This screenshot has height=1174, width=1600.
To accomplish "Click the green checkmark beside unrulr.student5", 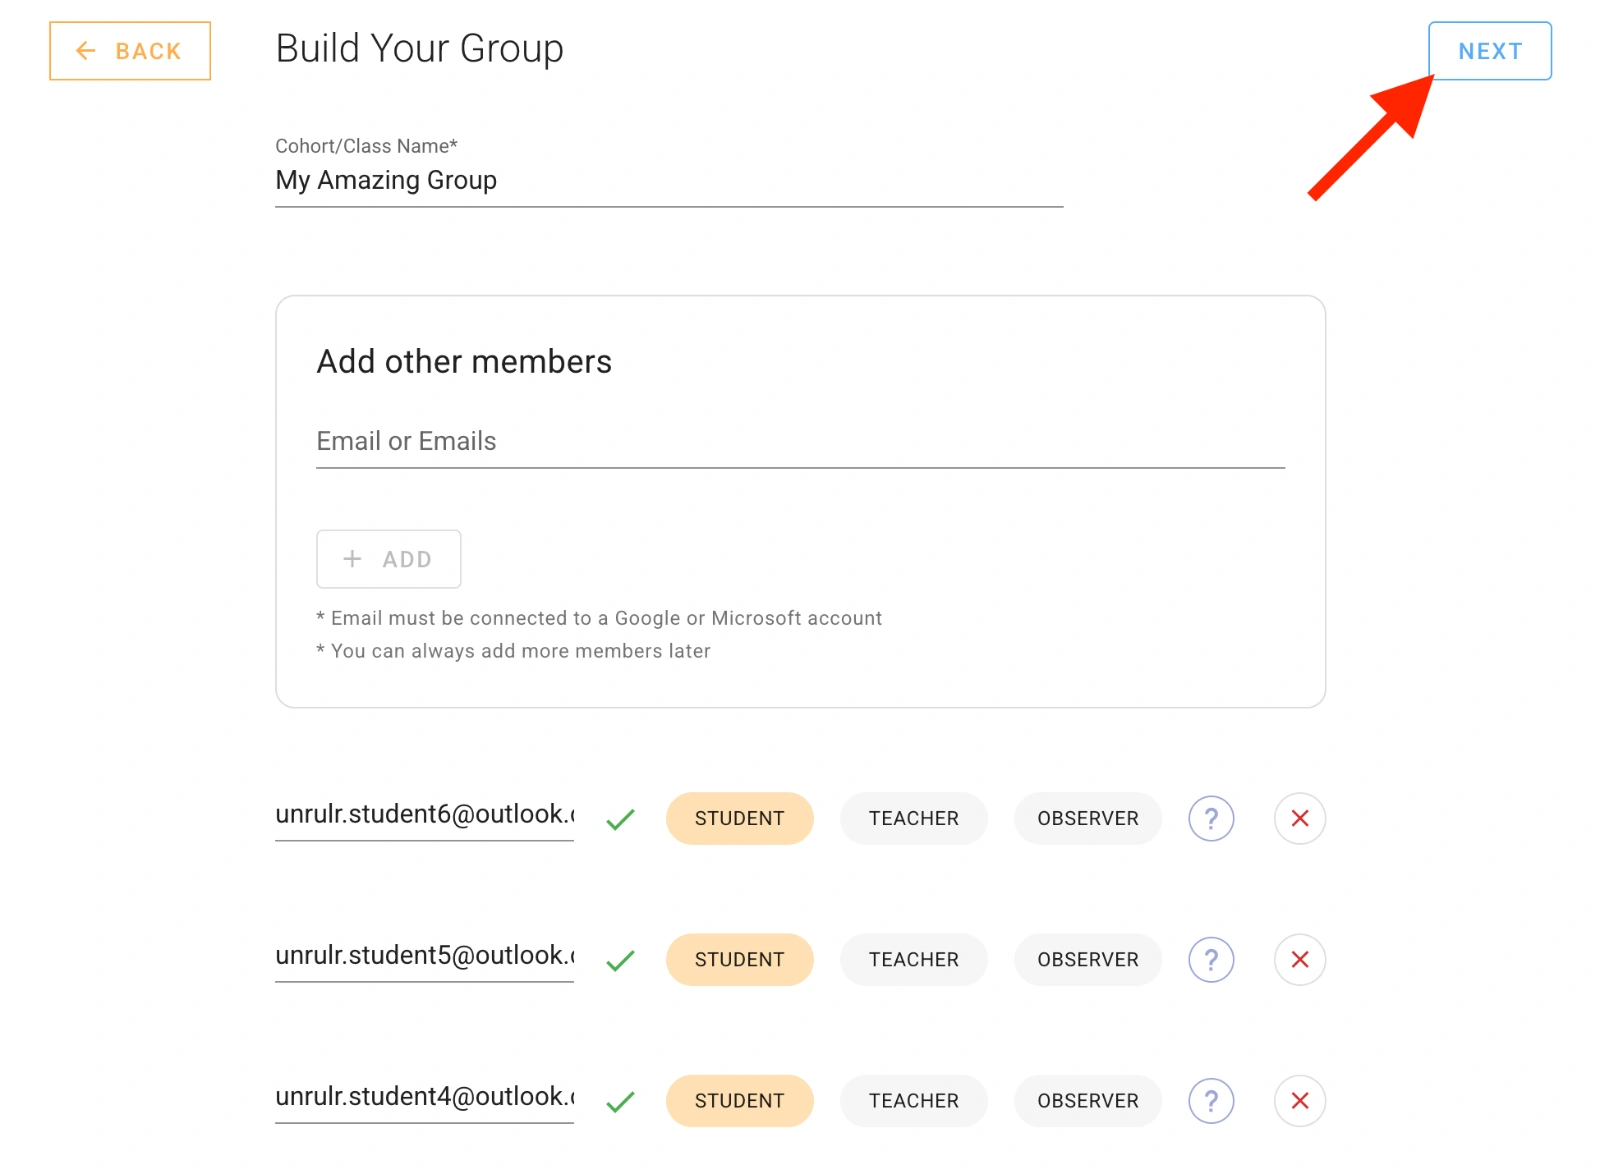I will tap(620, 960).
